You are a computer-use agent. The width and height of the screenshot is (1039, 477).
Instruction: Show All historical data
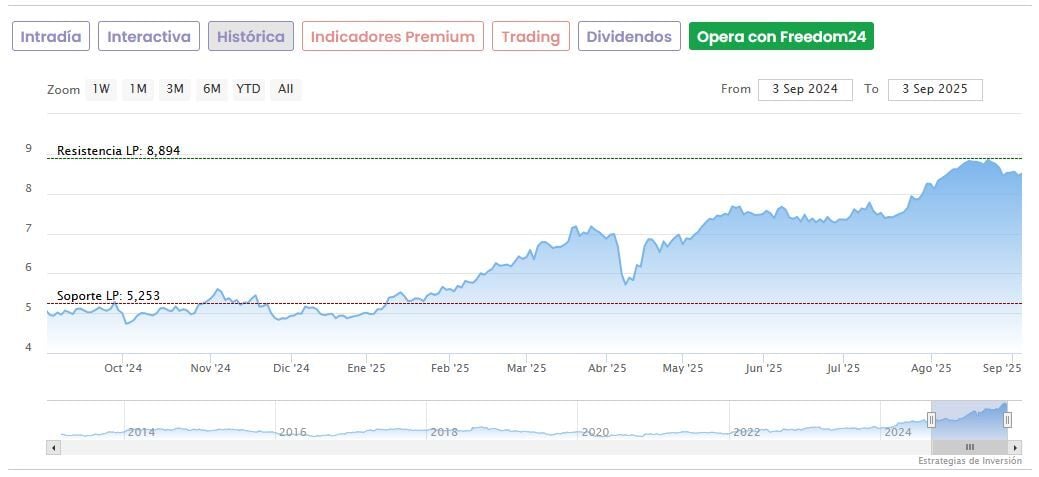(286, 89)
